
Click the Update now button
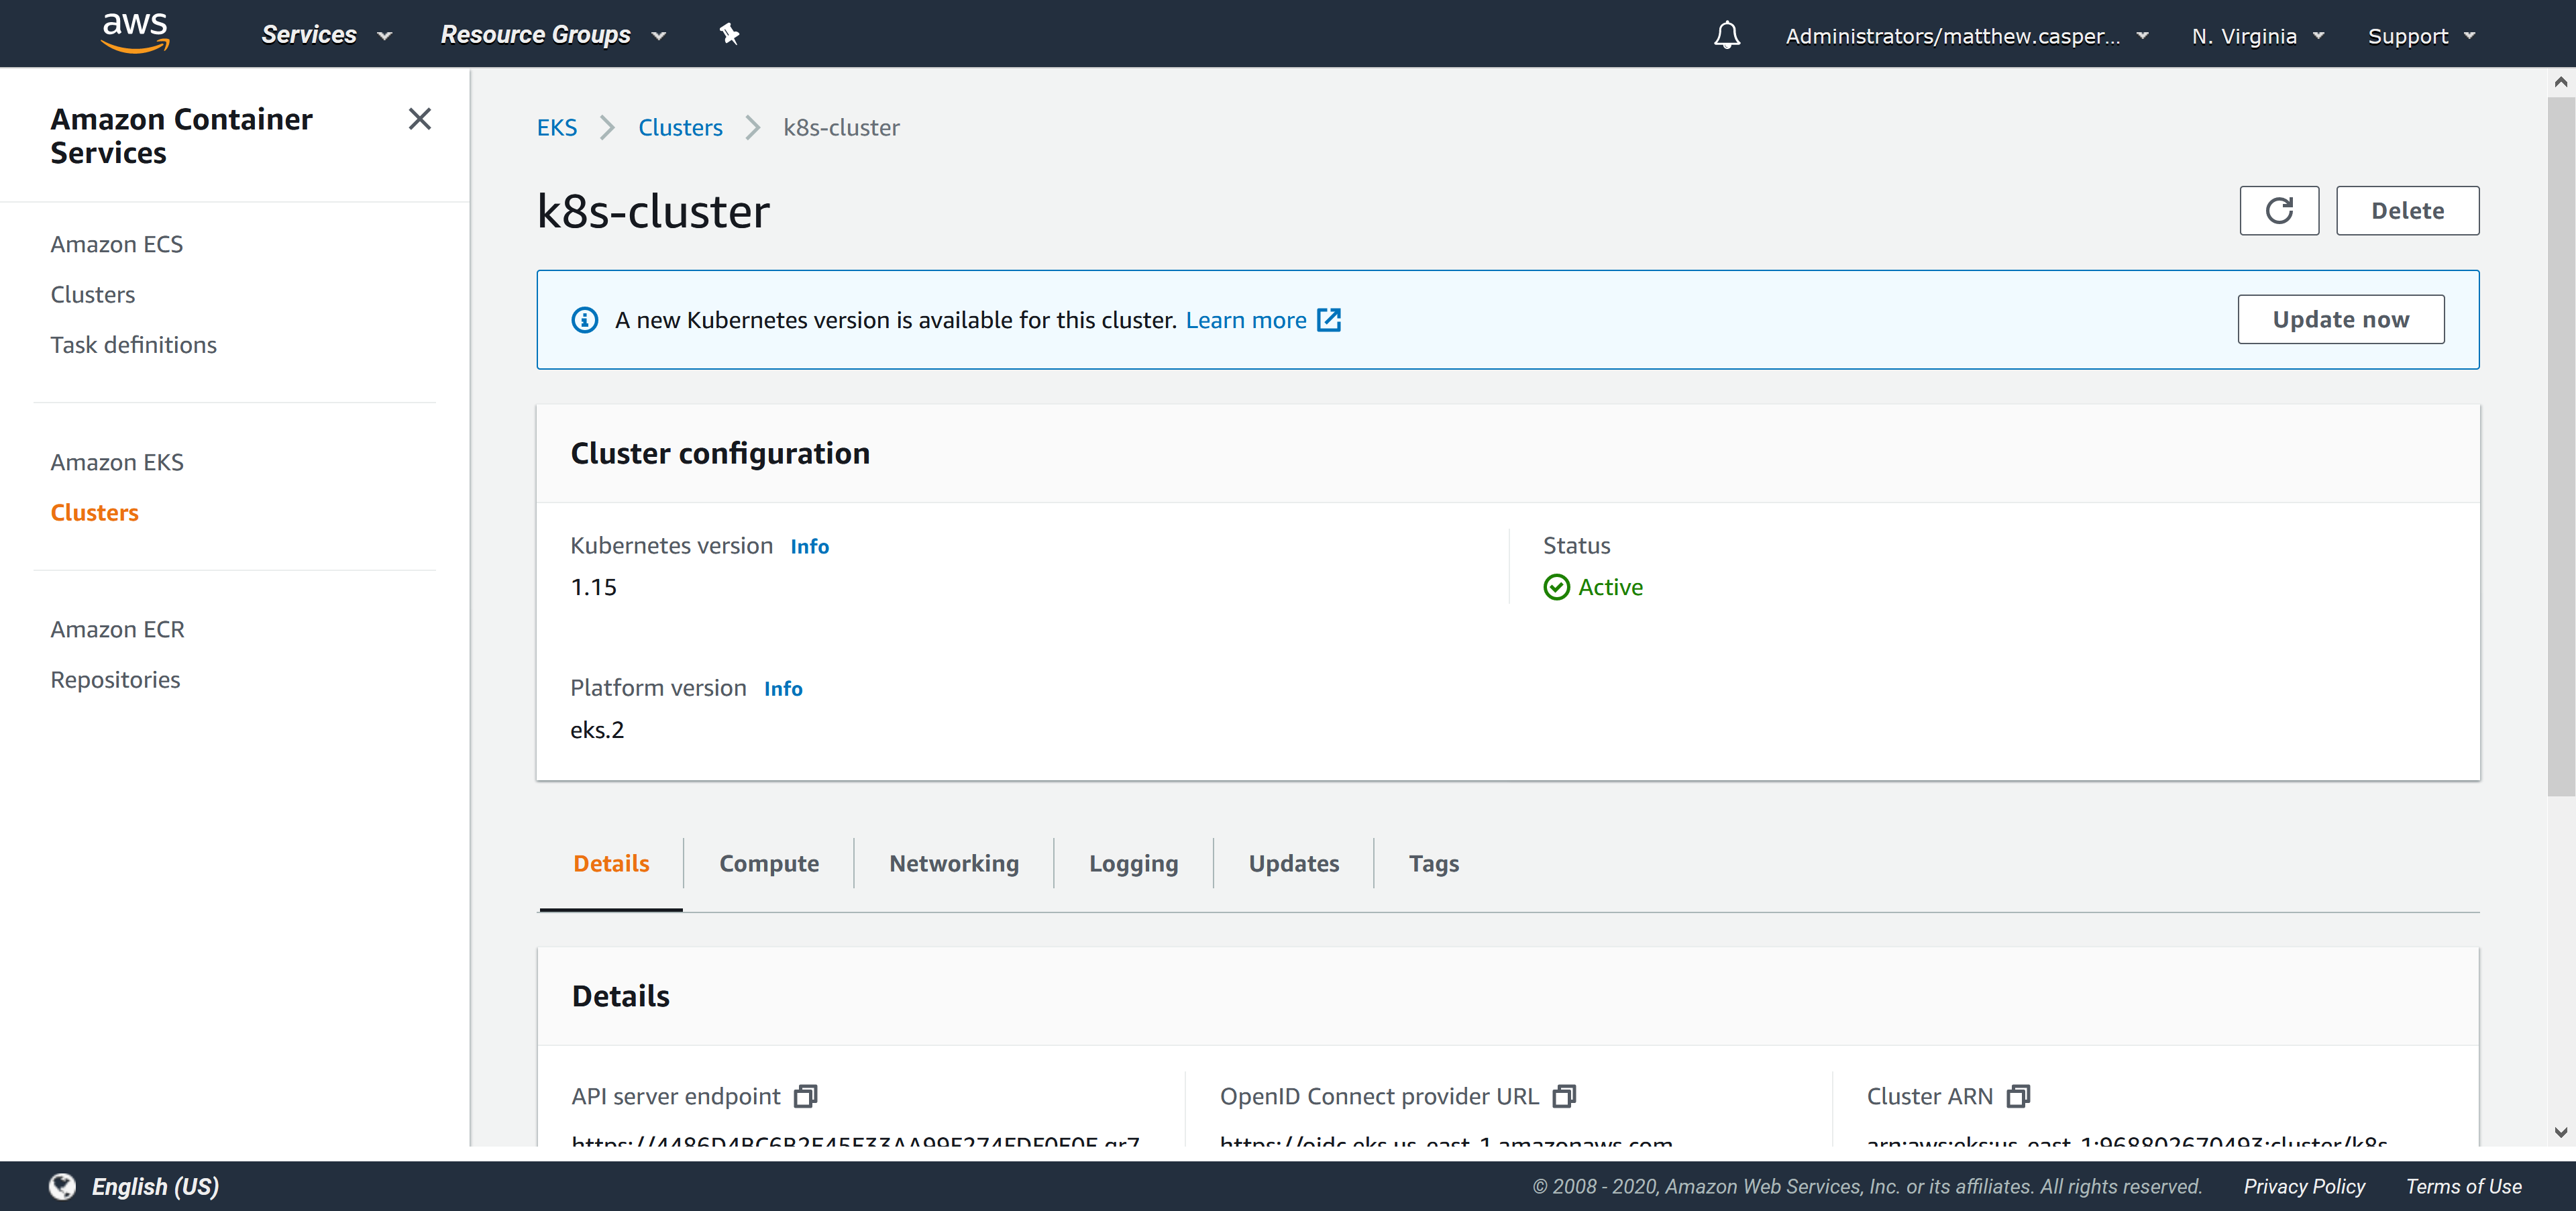[x=2340, y=319]
